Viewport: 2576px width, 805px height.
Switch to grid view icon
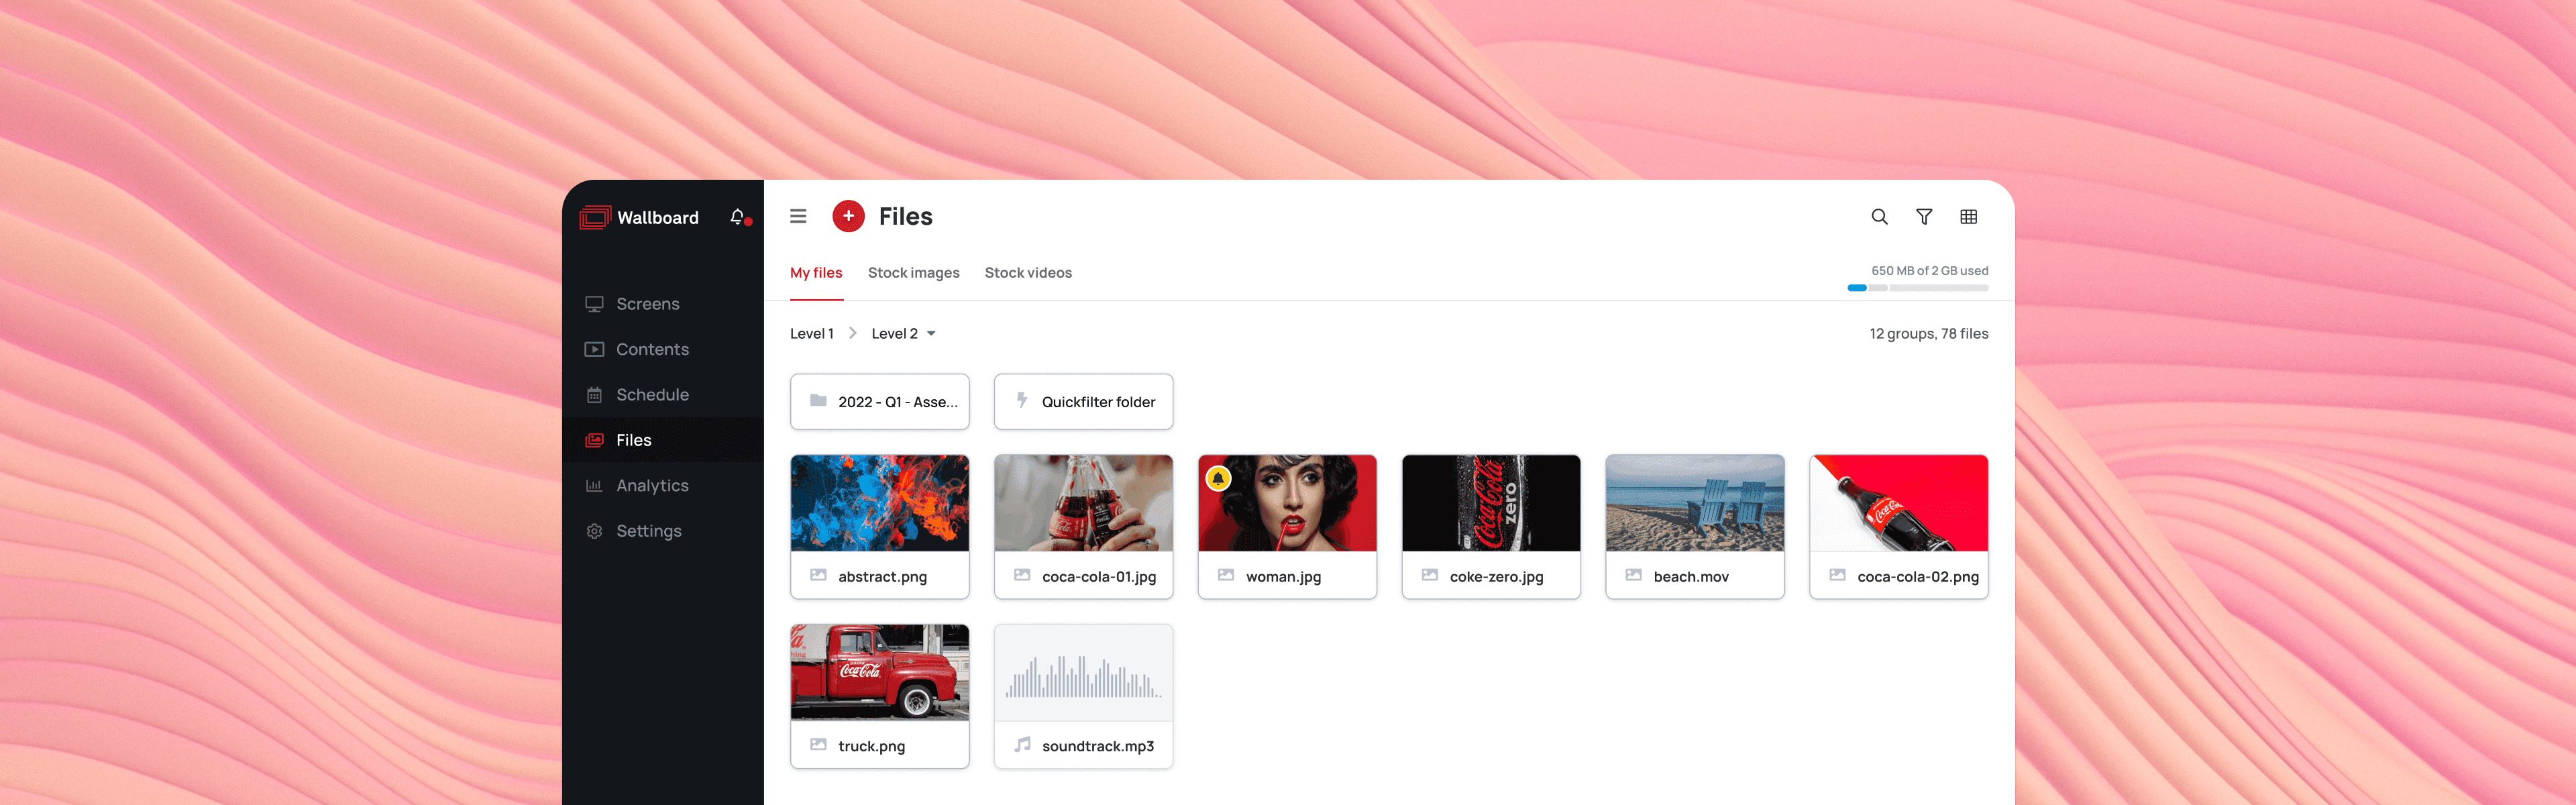point(1968,217)
